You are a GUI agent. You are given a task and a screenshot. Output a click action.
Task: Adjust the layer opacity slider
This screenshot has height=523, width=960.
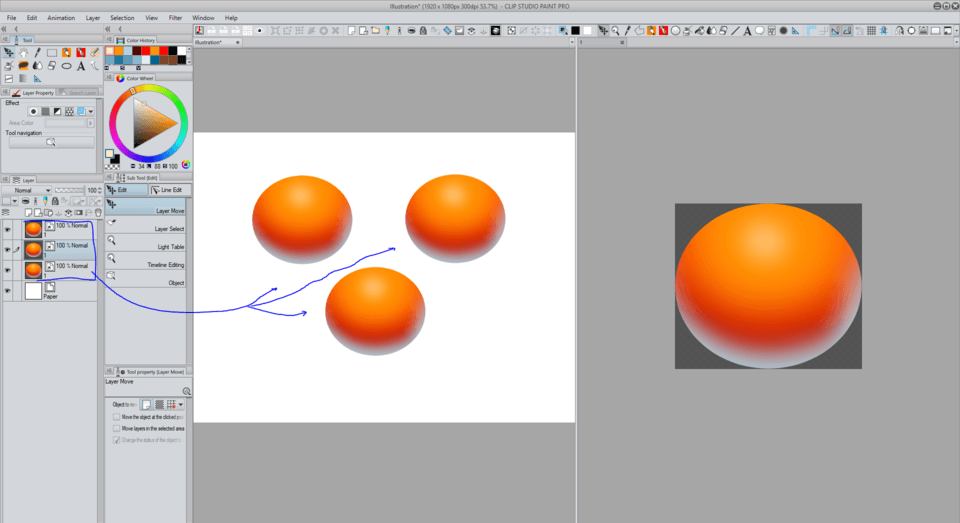70,190
